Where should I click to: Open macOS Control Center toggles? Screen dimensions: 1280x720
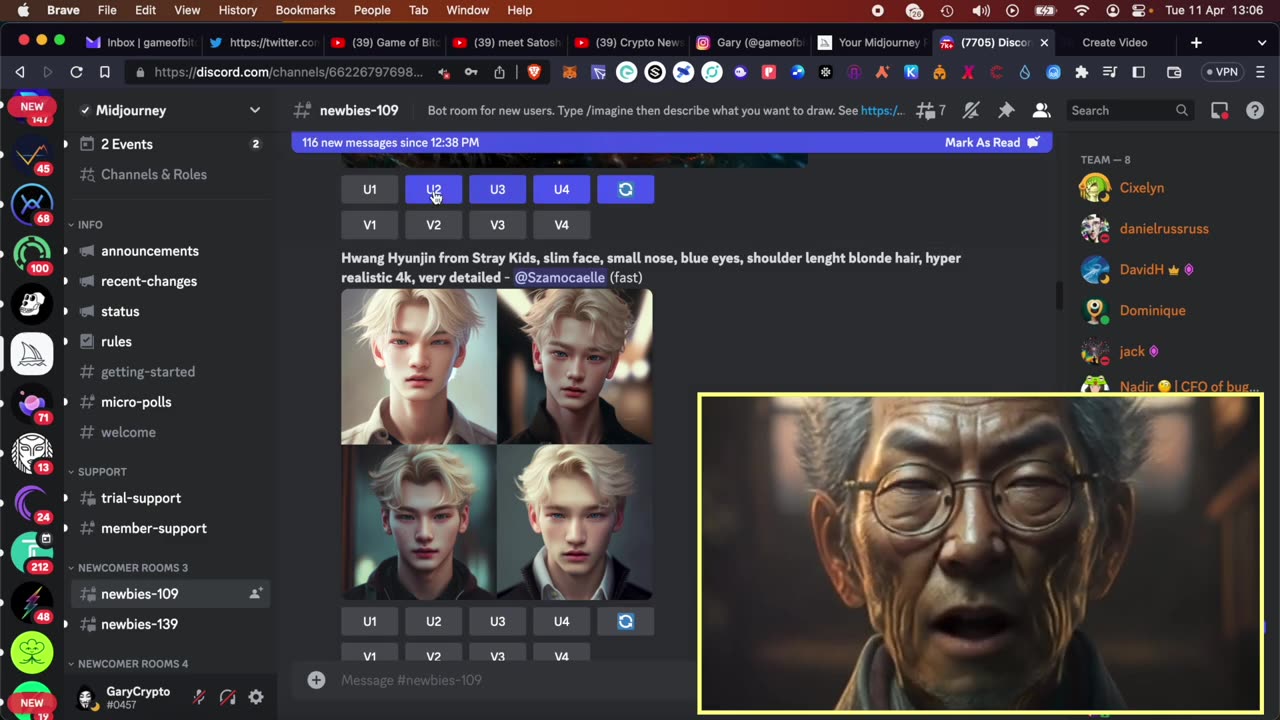(x=1141, y=10)
